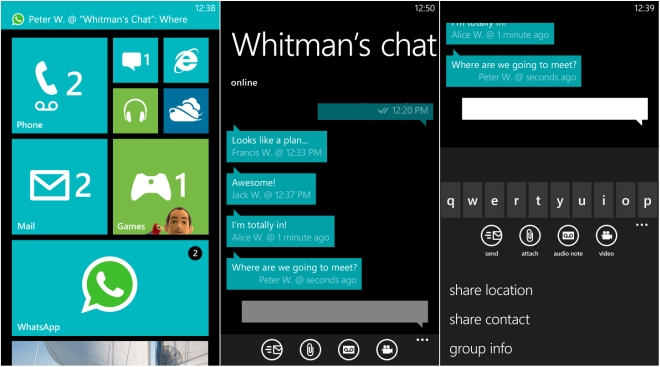
Task: Tap "Where are we going to meet?" in middle chat
Action: [294, 273]
